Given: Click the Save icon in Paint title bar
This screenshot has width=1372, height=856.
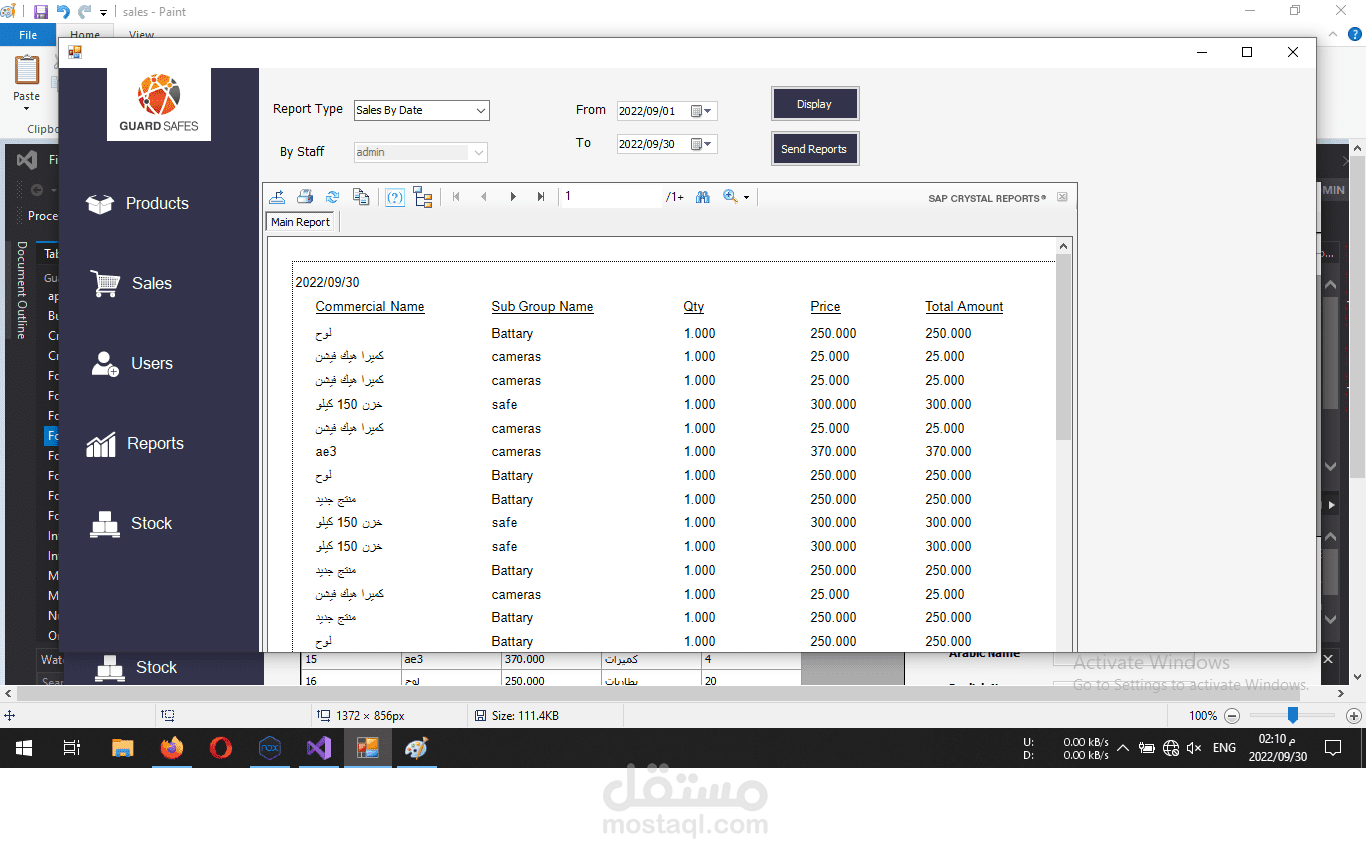Looking at the screenshot, I should coord(41,12).
